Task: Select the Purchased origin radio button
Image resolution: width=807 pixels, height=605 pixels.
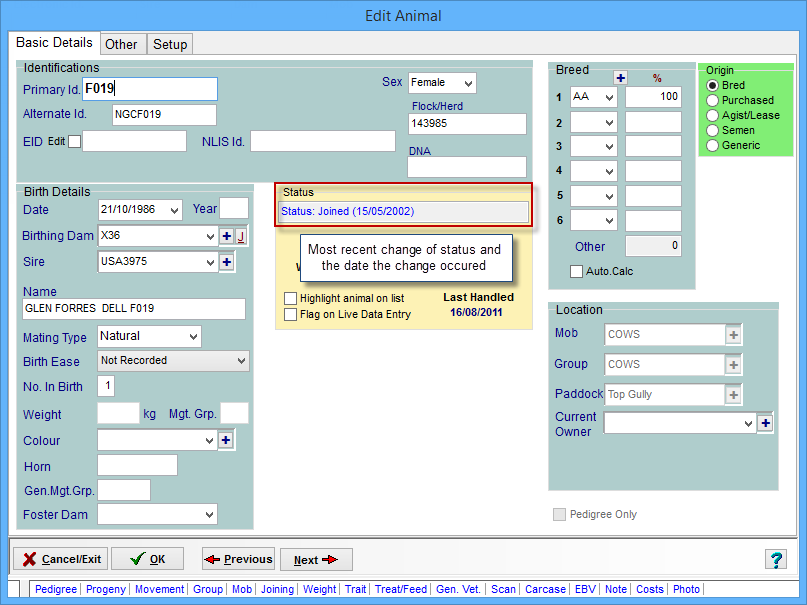Action: tap(713, 100)
